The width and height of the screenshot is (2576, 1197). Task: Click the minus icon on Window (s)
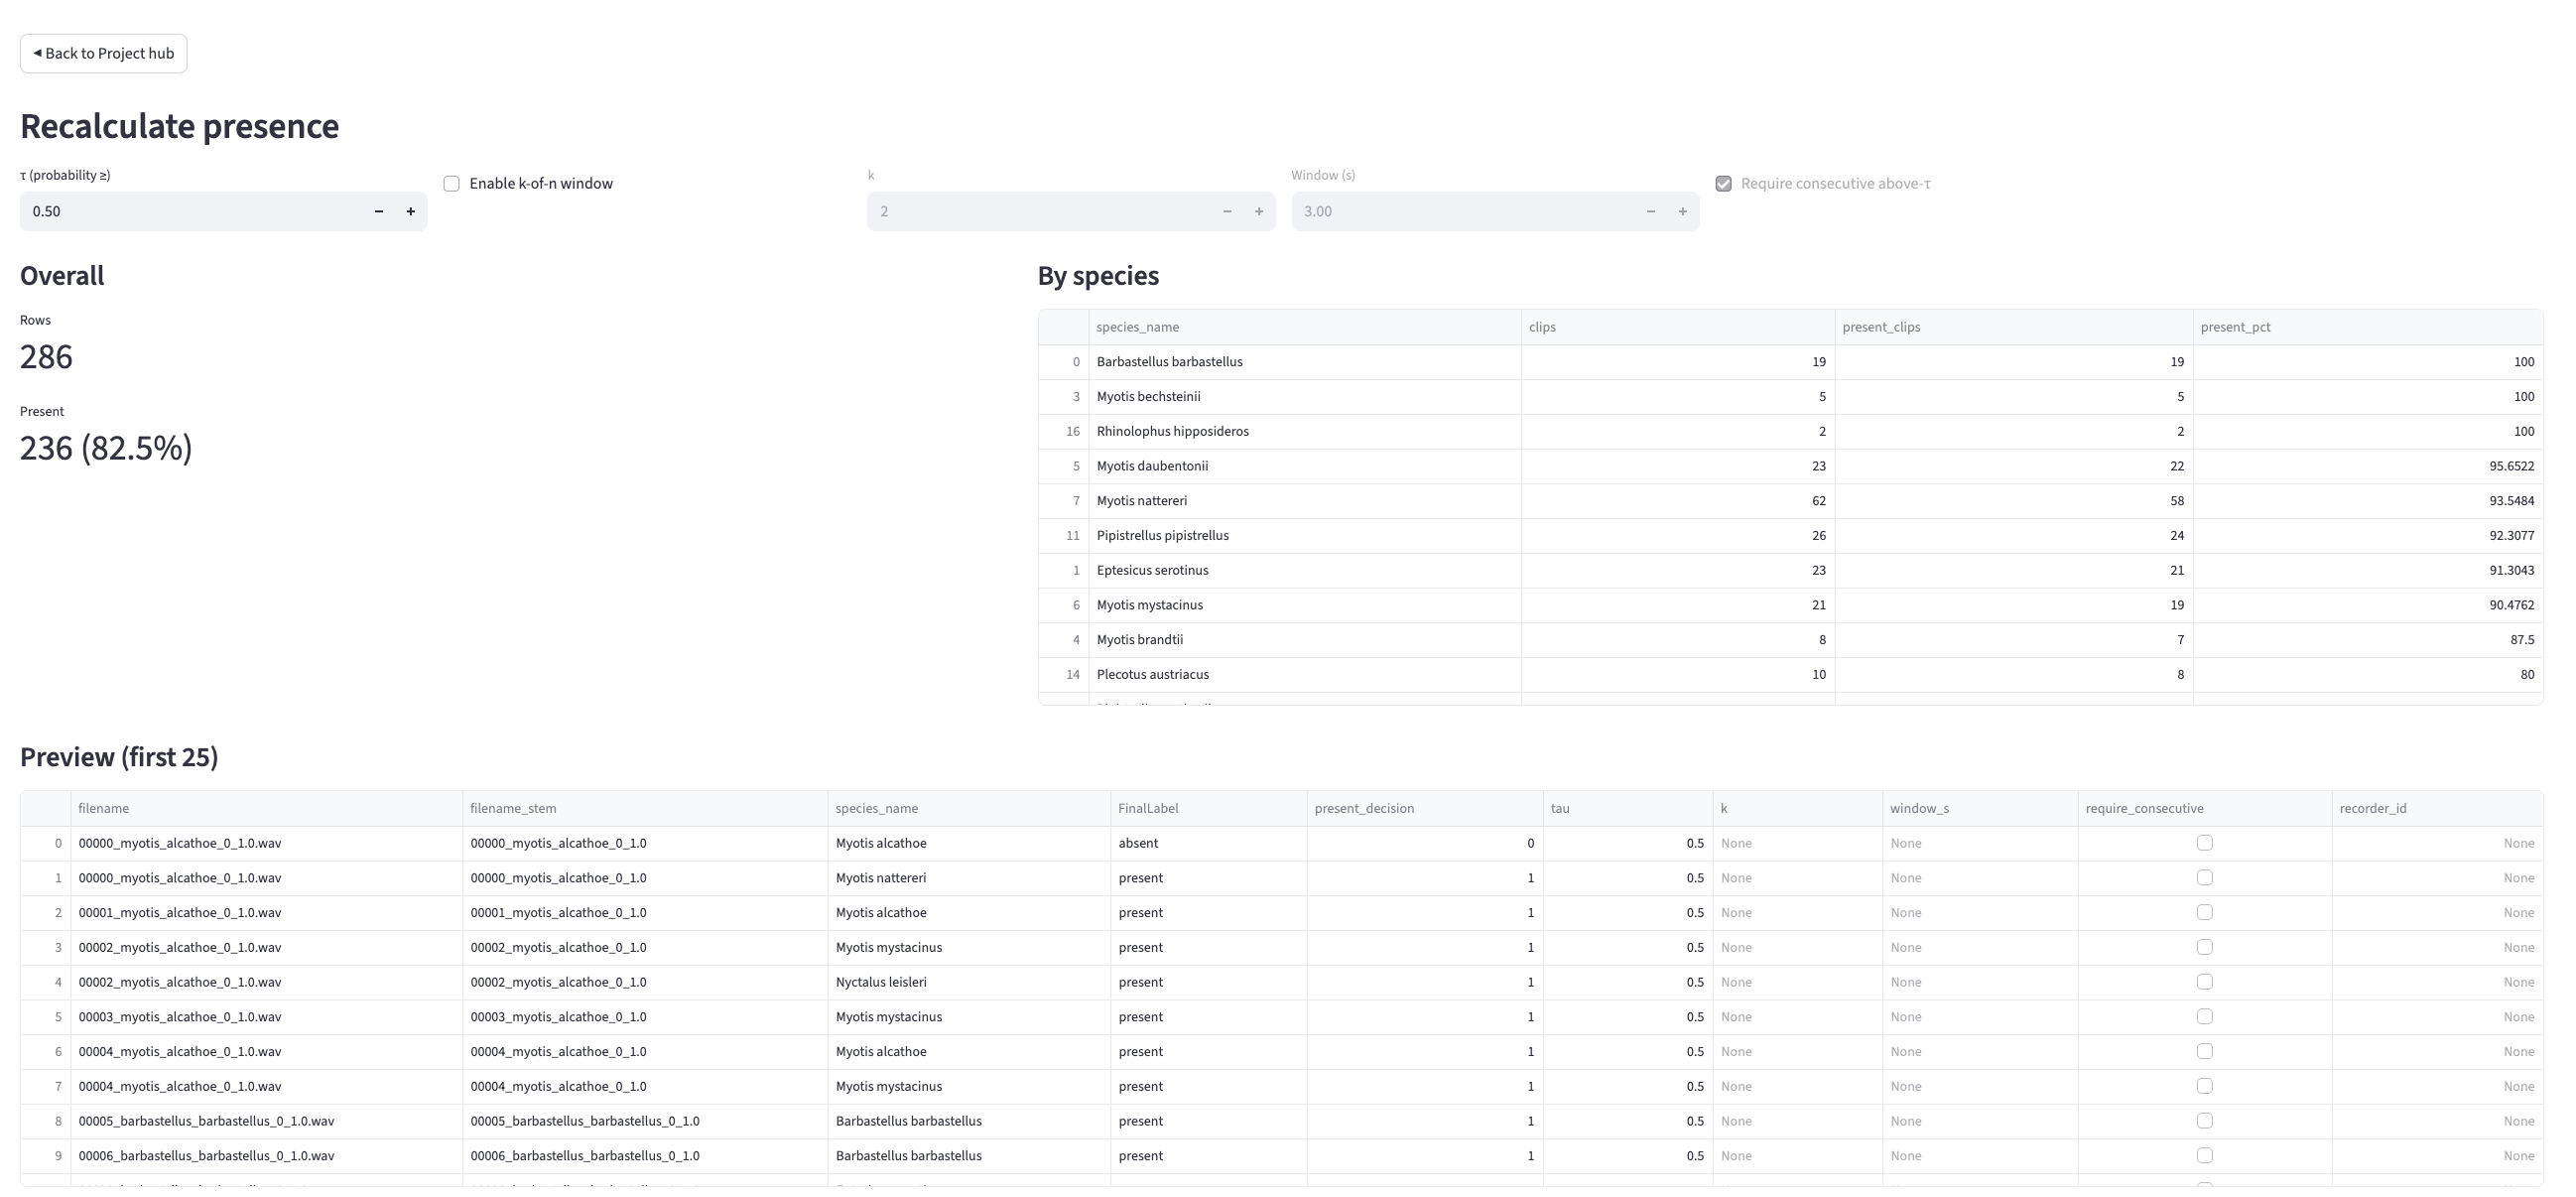1651,211
